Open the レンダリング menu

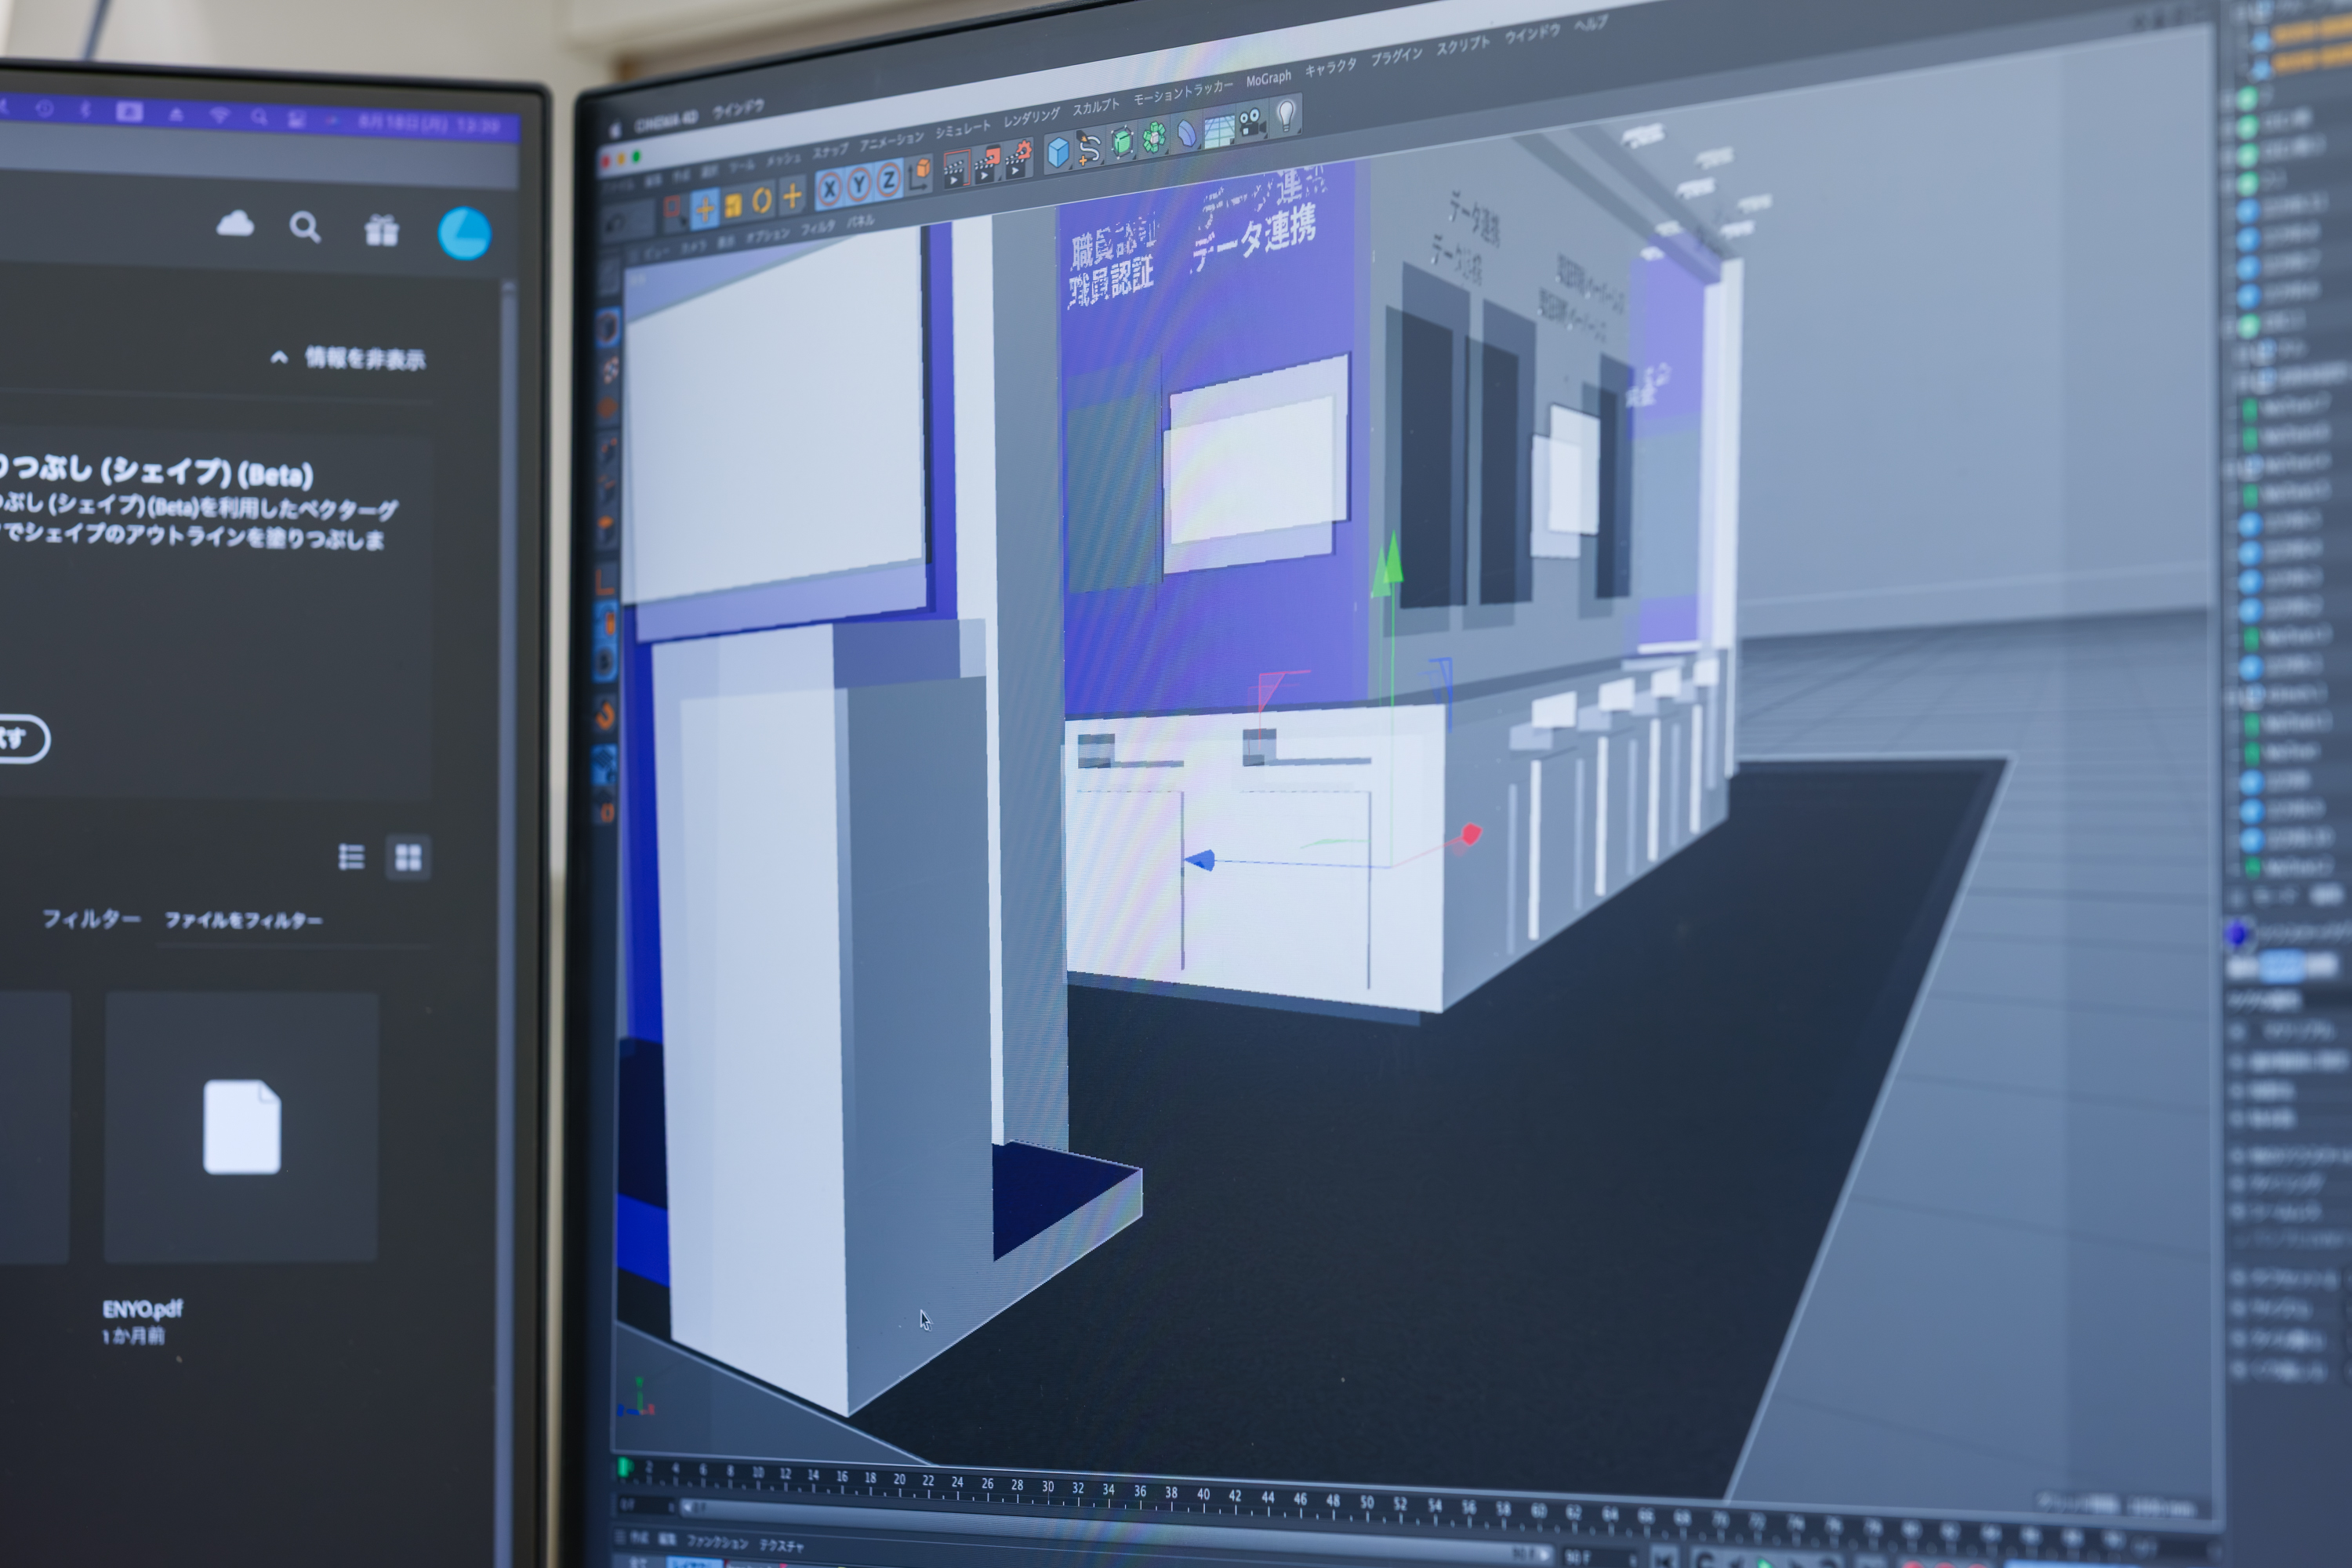point(1031,117)
